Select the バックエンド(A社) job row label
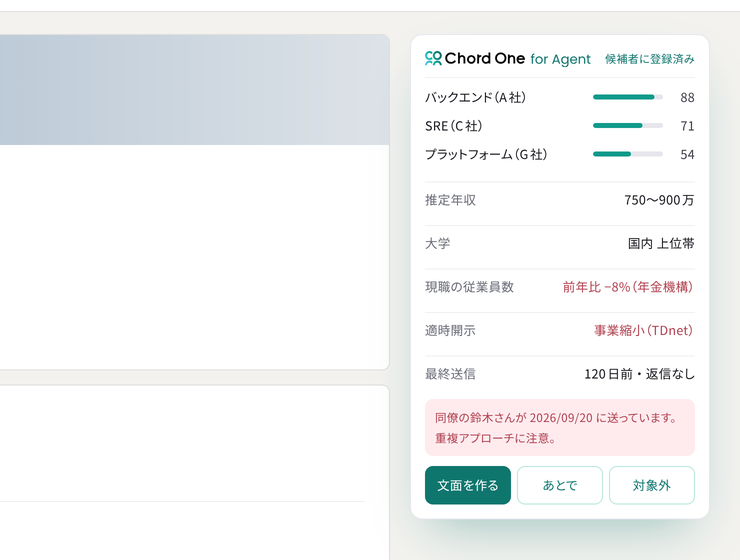Screen dimensions: 740x560 [x=475, y=97]
